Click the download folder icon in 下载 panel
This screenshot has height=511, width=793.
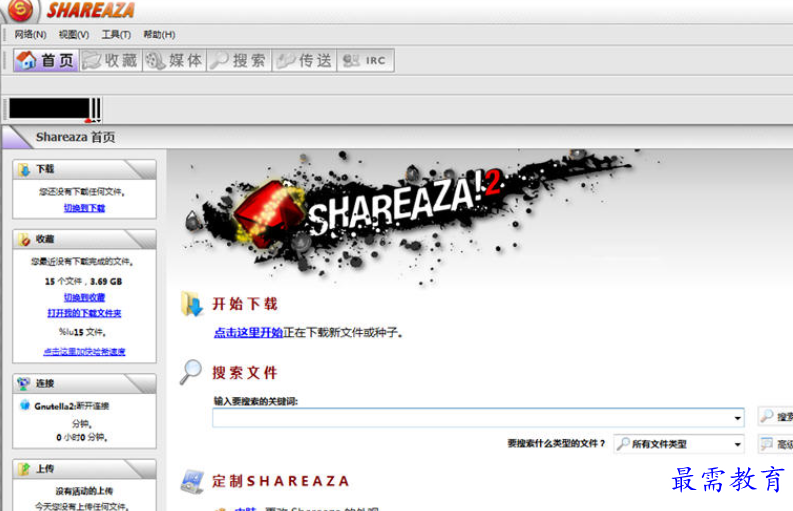point(24,169)
